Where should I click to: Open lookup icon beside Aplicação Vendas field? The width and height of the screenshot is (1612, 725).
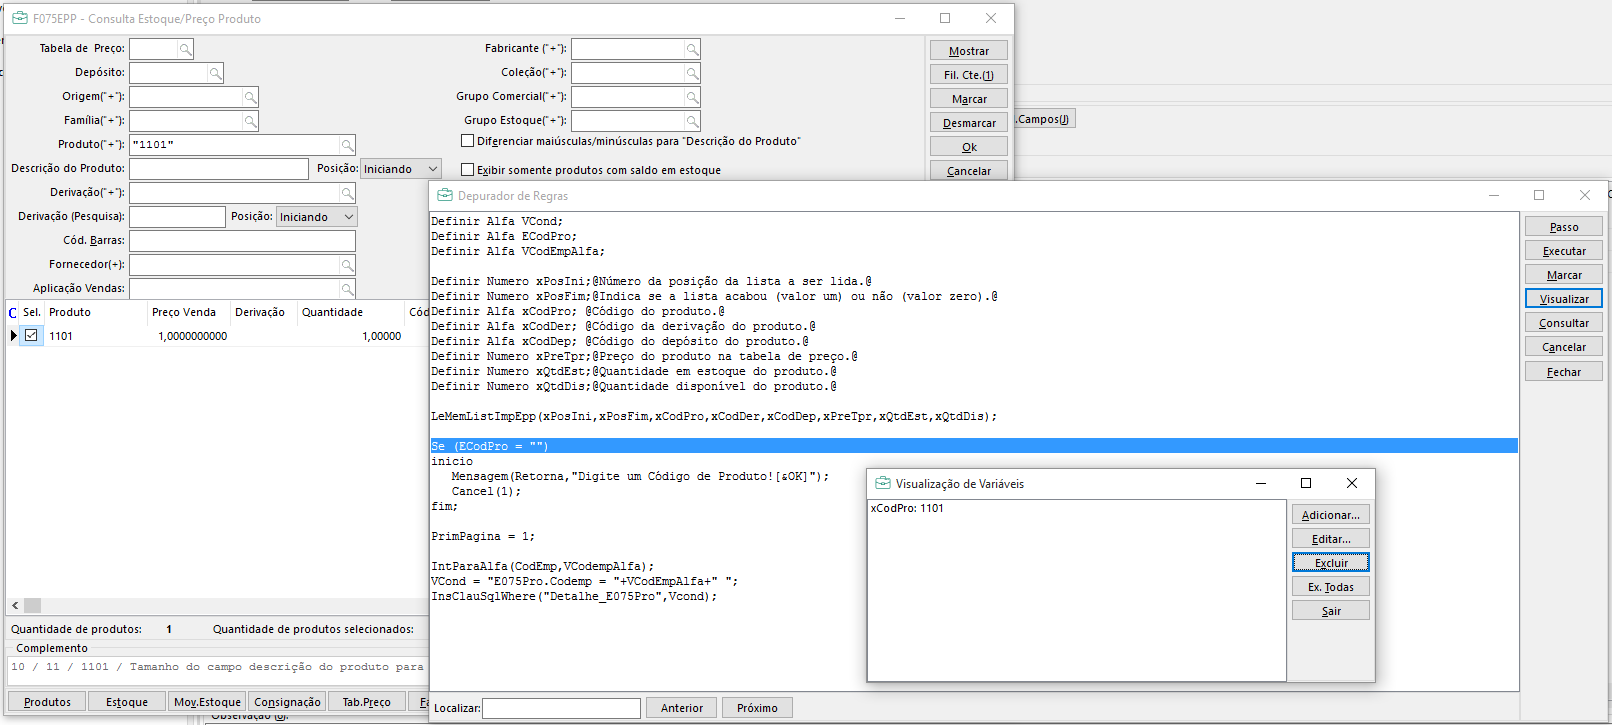[x=347, y=289]
